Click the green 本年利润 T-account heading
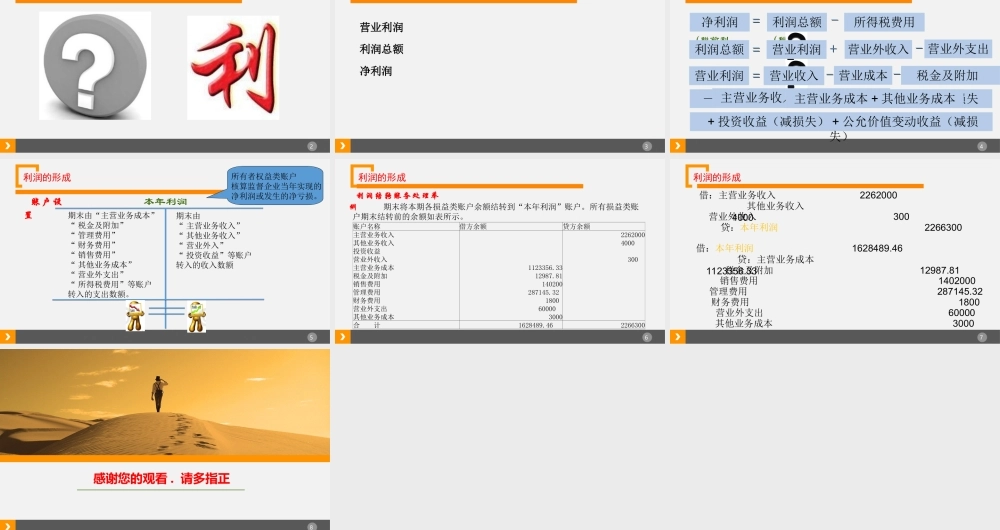 [x=165, y=202]
